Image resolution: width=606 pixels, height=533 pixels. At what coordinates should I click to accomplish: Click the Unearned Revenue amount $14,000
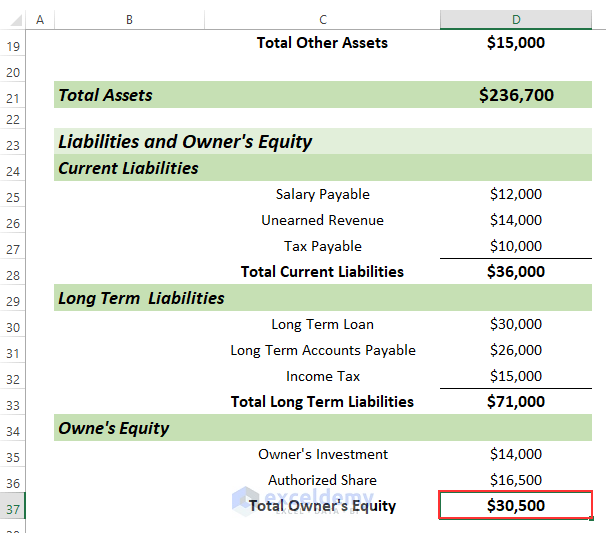(516, 220)
